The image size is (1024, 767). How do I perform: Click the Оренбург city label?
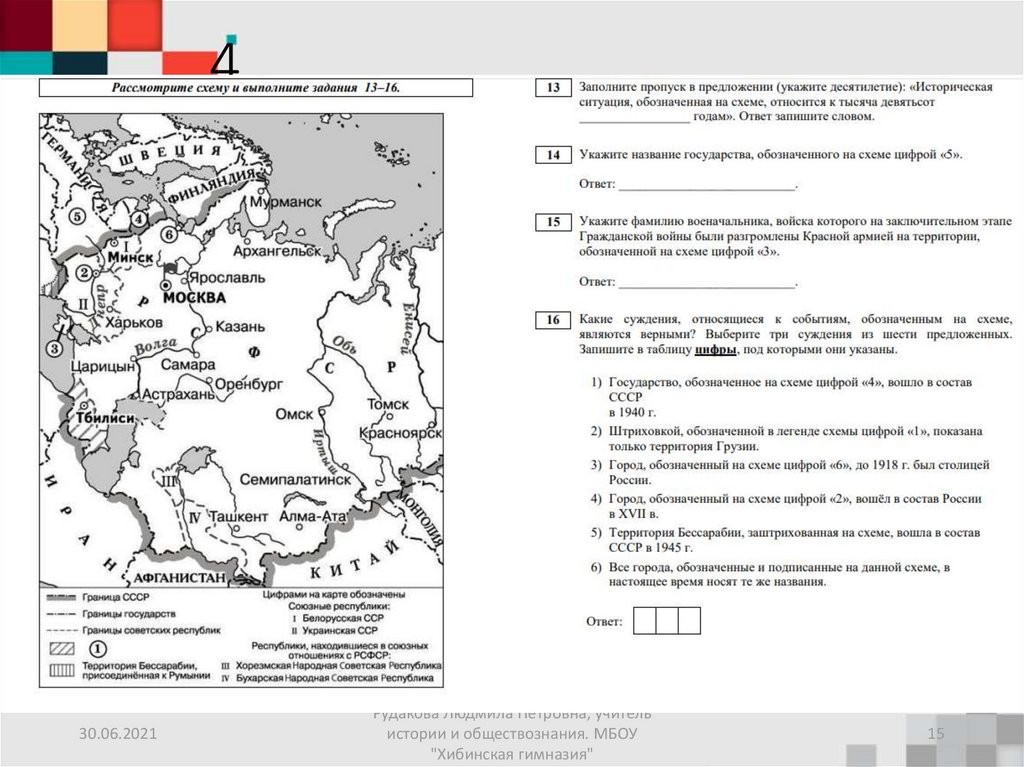coord(249,385)
